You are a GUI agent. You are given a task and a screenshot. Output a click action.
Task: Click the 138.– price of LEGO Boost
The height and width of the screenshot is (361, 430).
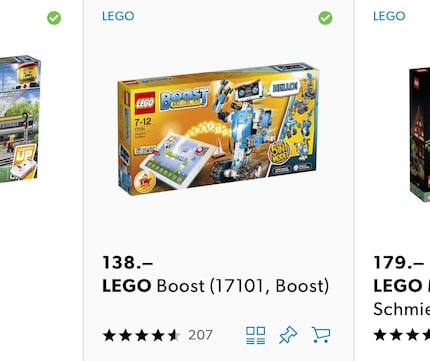(x=128, y=262)
